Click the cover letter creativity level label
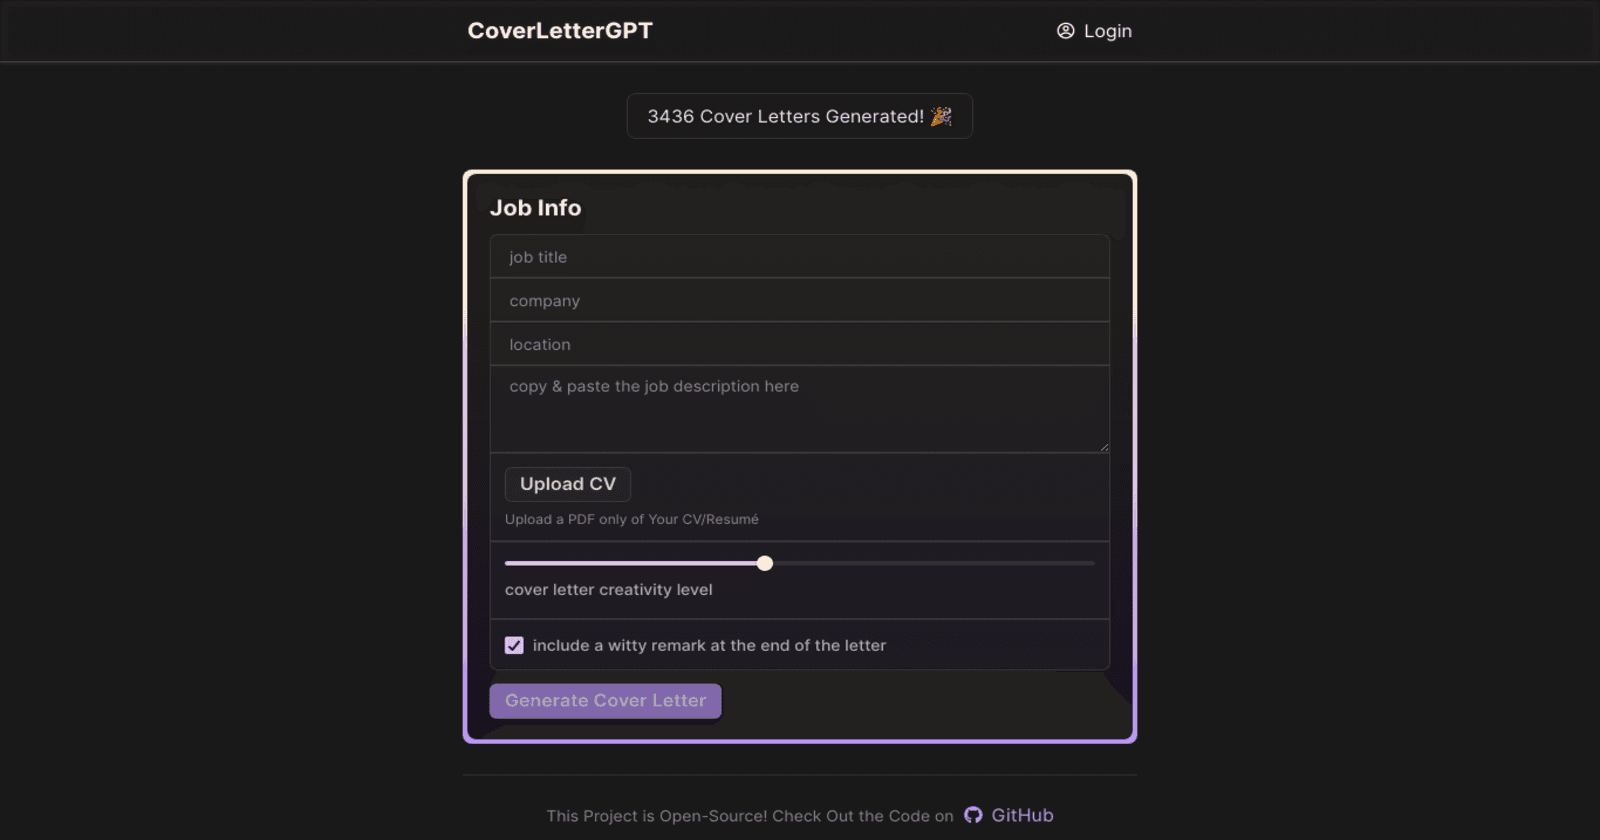Image resolution: width=1600 pixels, height=840 pixels. 608,590
